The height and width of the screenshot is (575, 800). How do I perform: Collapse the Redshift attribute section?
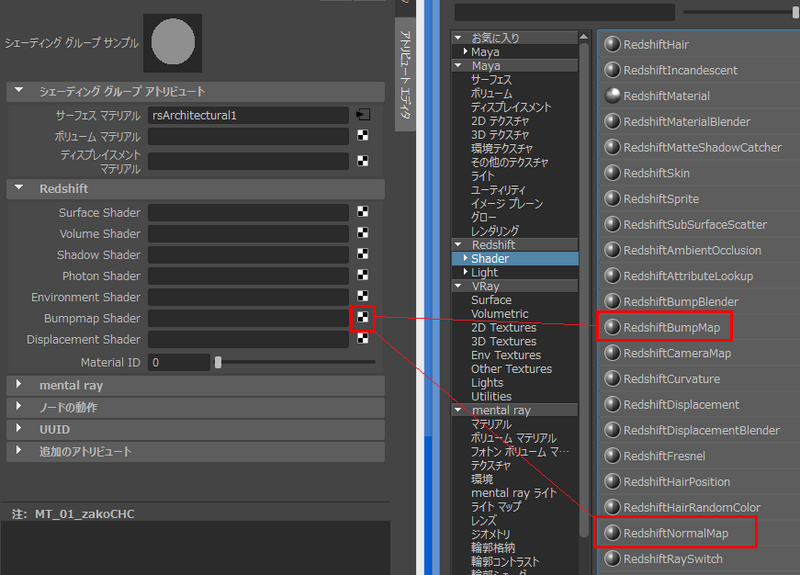[x=19, y=188]
